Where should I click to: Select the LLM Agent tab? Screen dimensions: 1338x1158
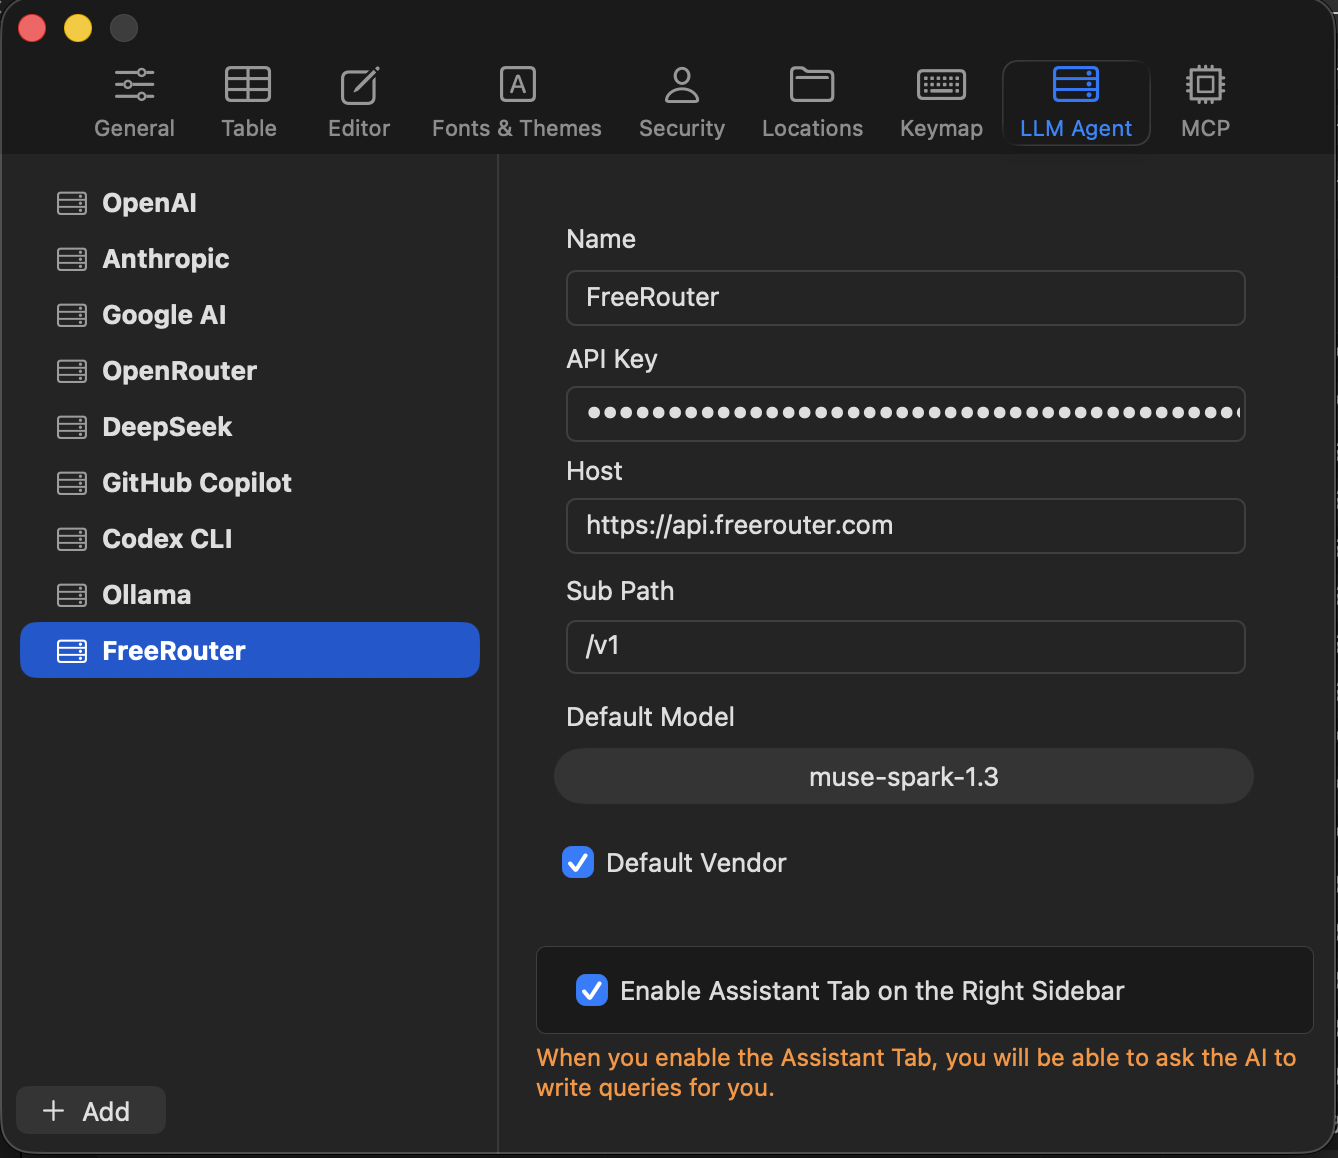[x=1076, y=102]
